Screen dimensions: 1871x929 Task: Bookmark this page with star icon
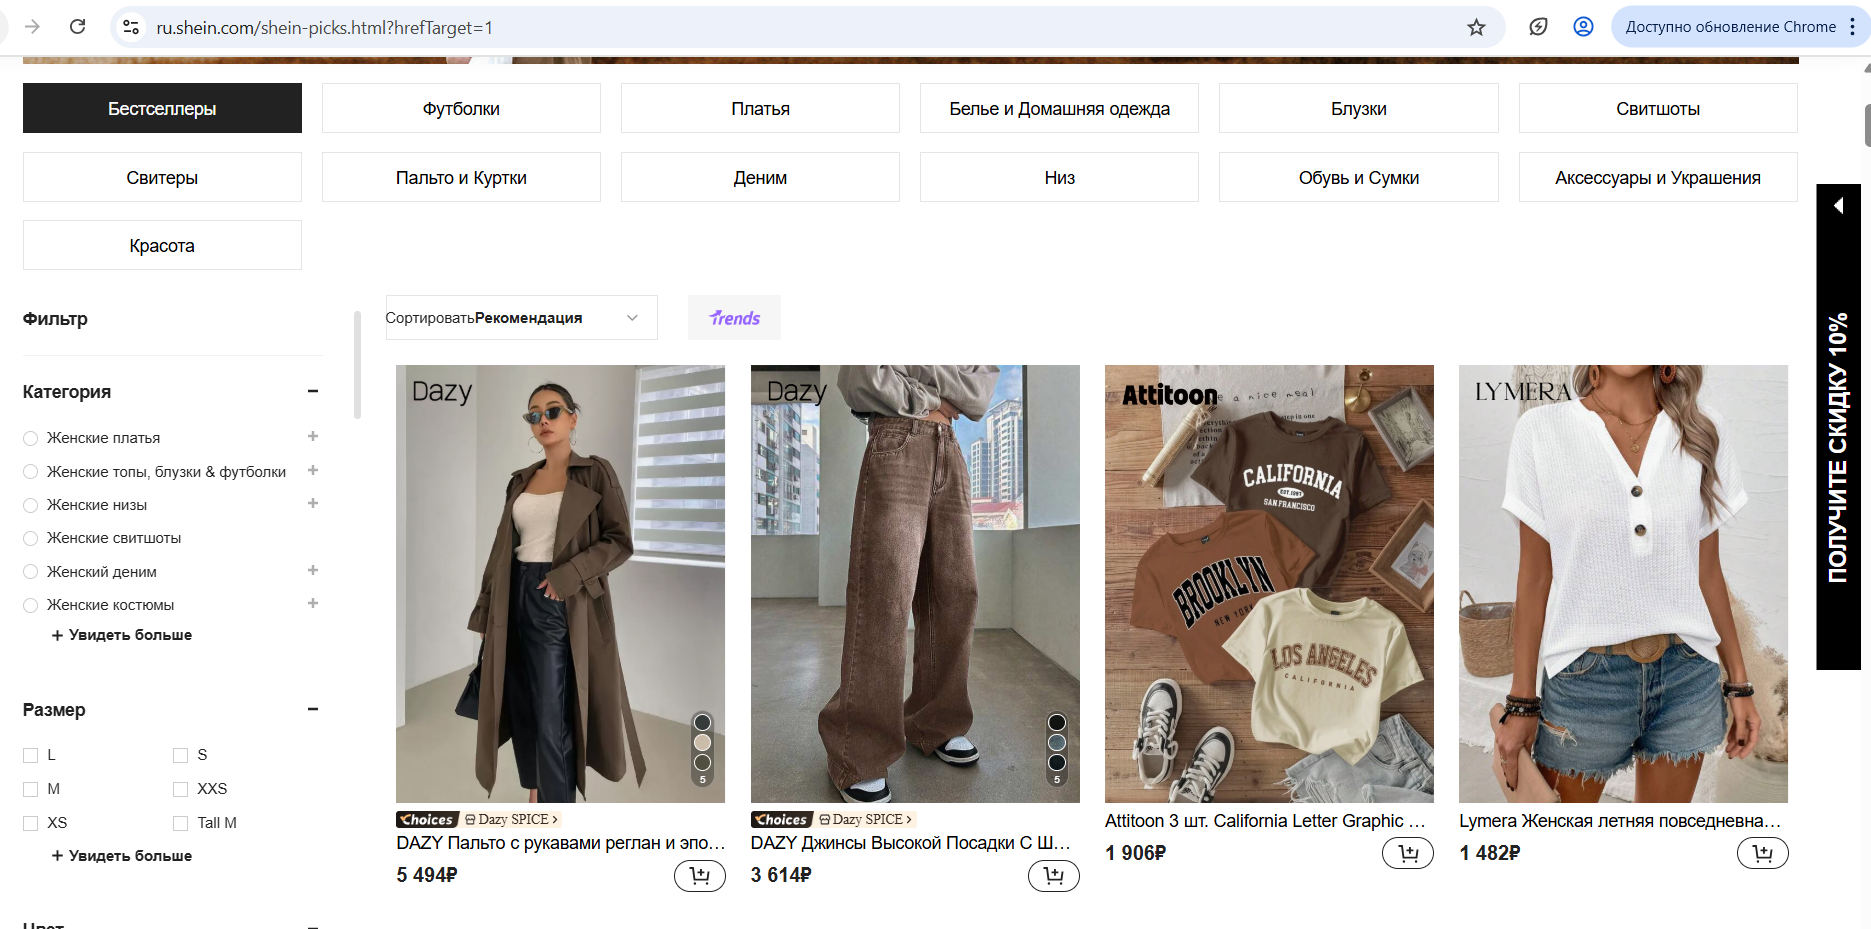tap(1476, 27)
